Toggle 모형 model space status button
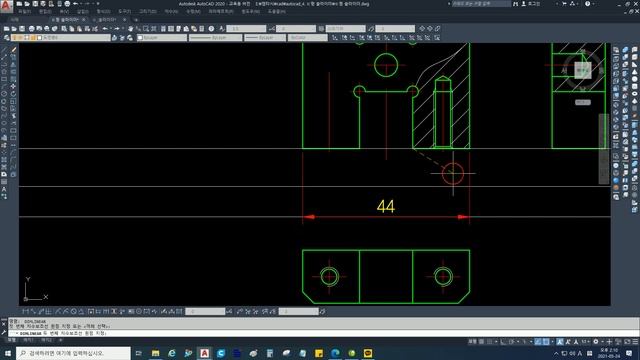Image resolution: width=640 pixels, height=360 pixels. pyautogui.click(x=472, y=342)
